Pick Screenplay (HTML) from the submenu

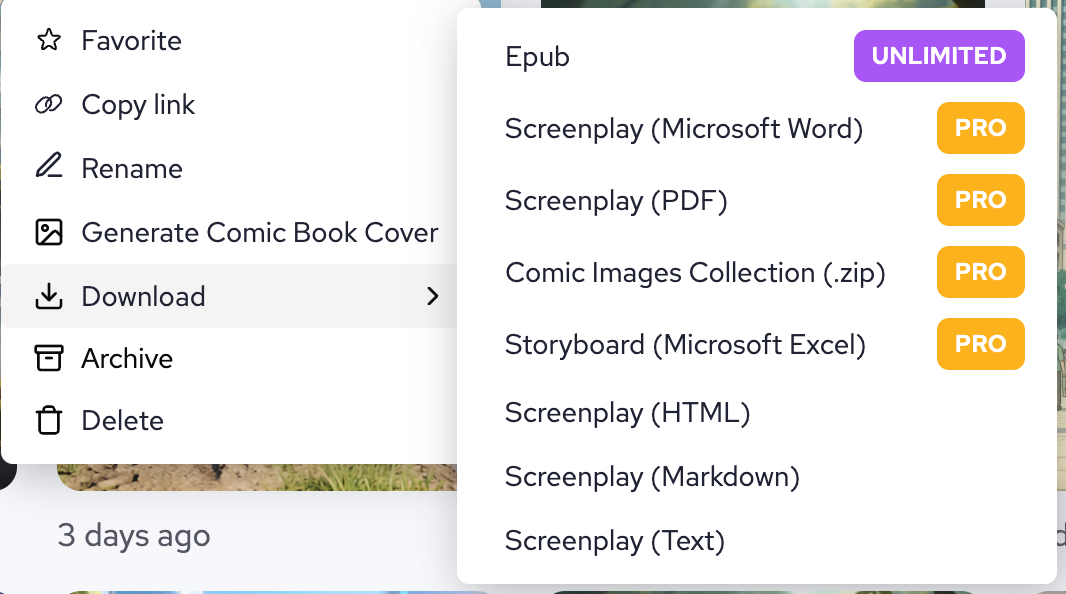627,413
